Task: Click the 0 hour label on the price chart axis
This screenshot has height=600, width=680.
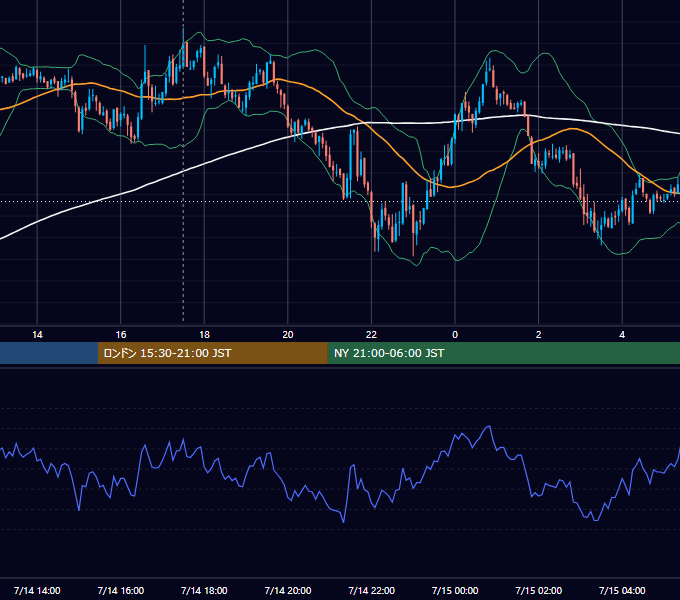Action: pyautogui.click(x=455, y=335)
